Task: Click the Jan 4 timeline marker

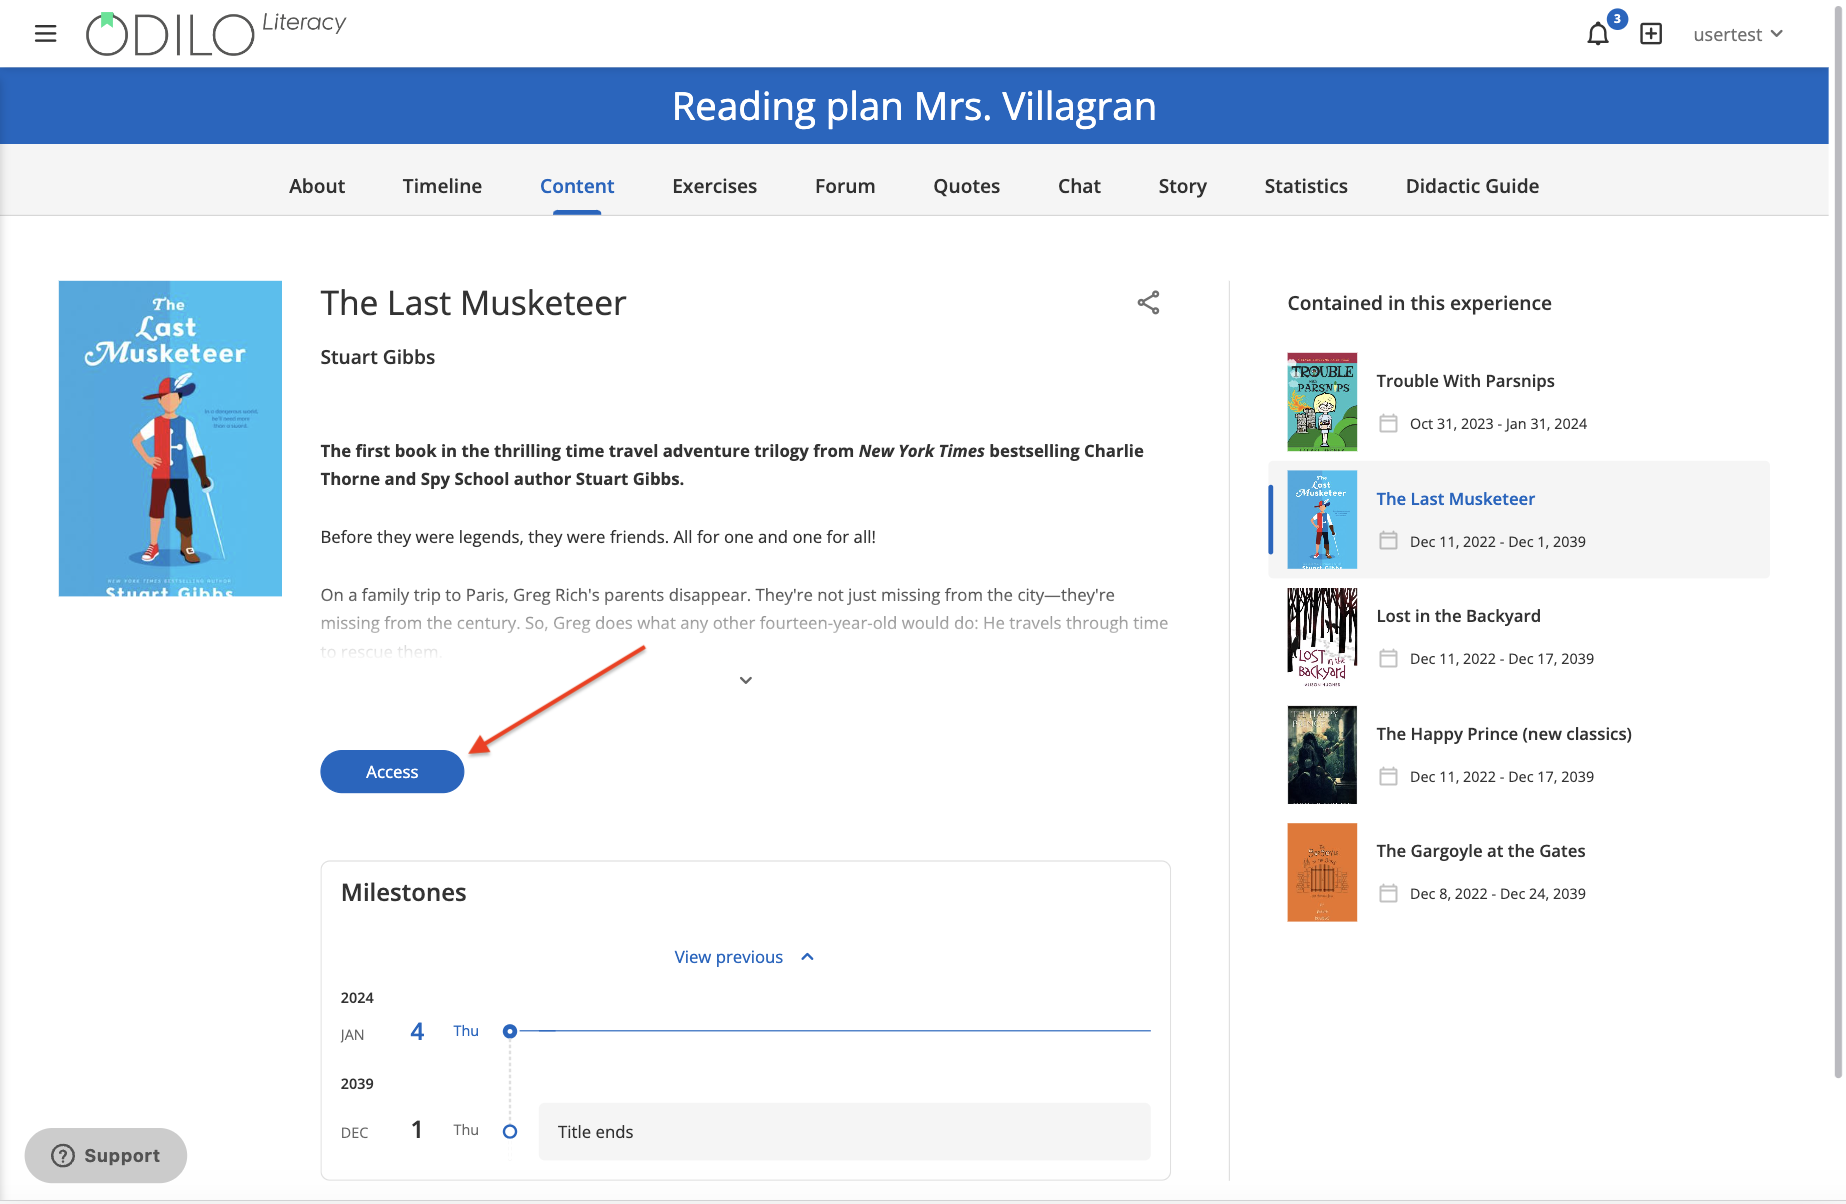Action: 510,1031
